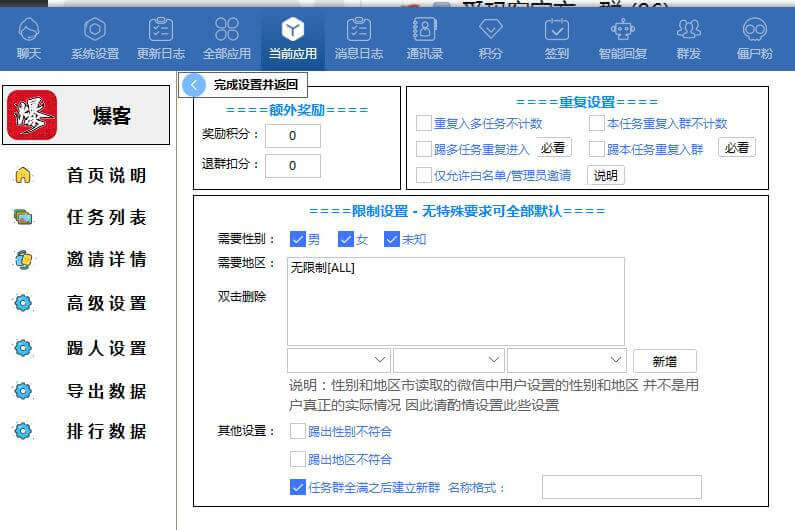
Task: Select 踢人设置 in sidebar
Action: [x=106, y=349]
